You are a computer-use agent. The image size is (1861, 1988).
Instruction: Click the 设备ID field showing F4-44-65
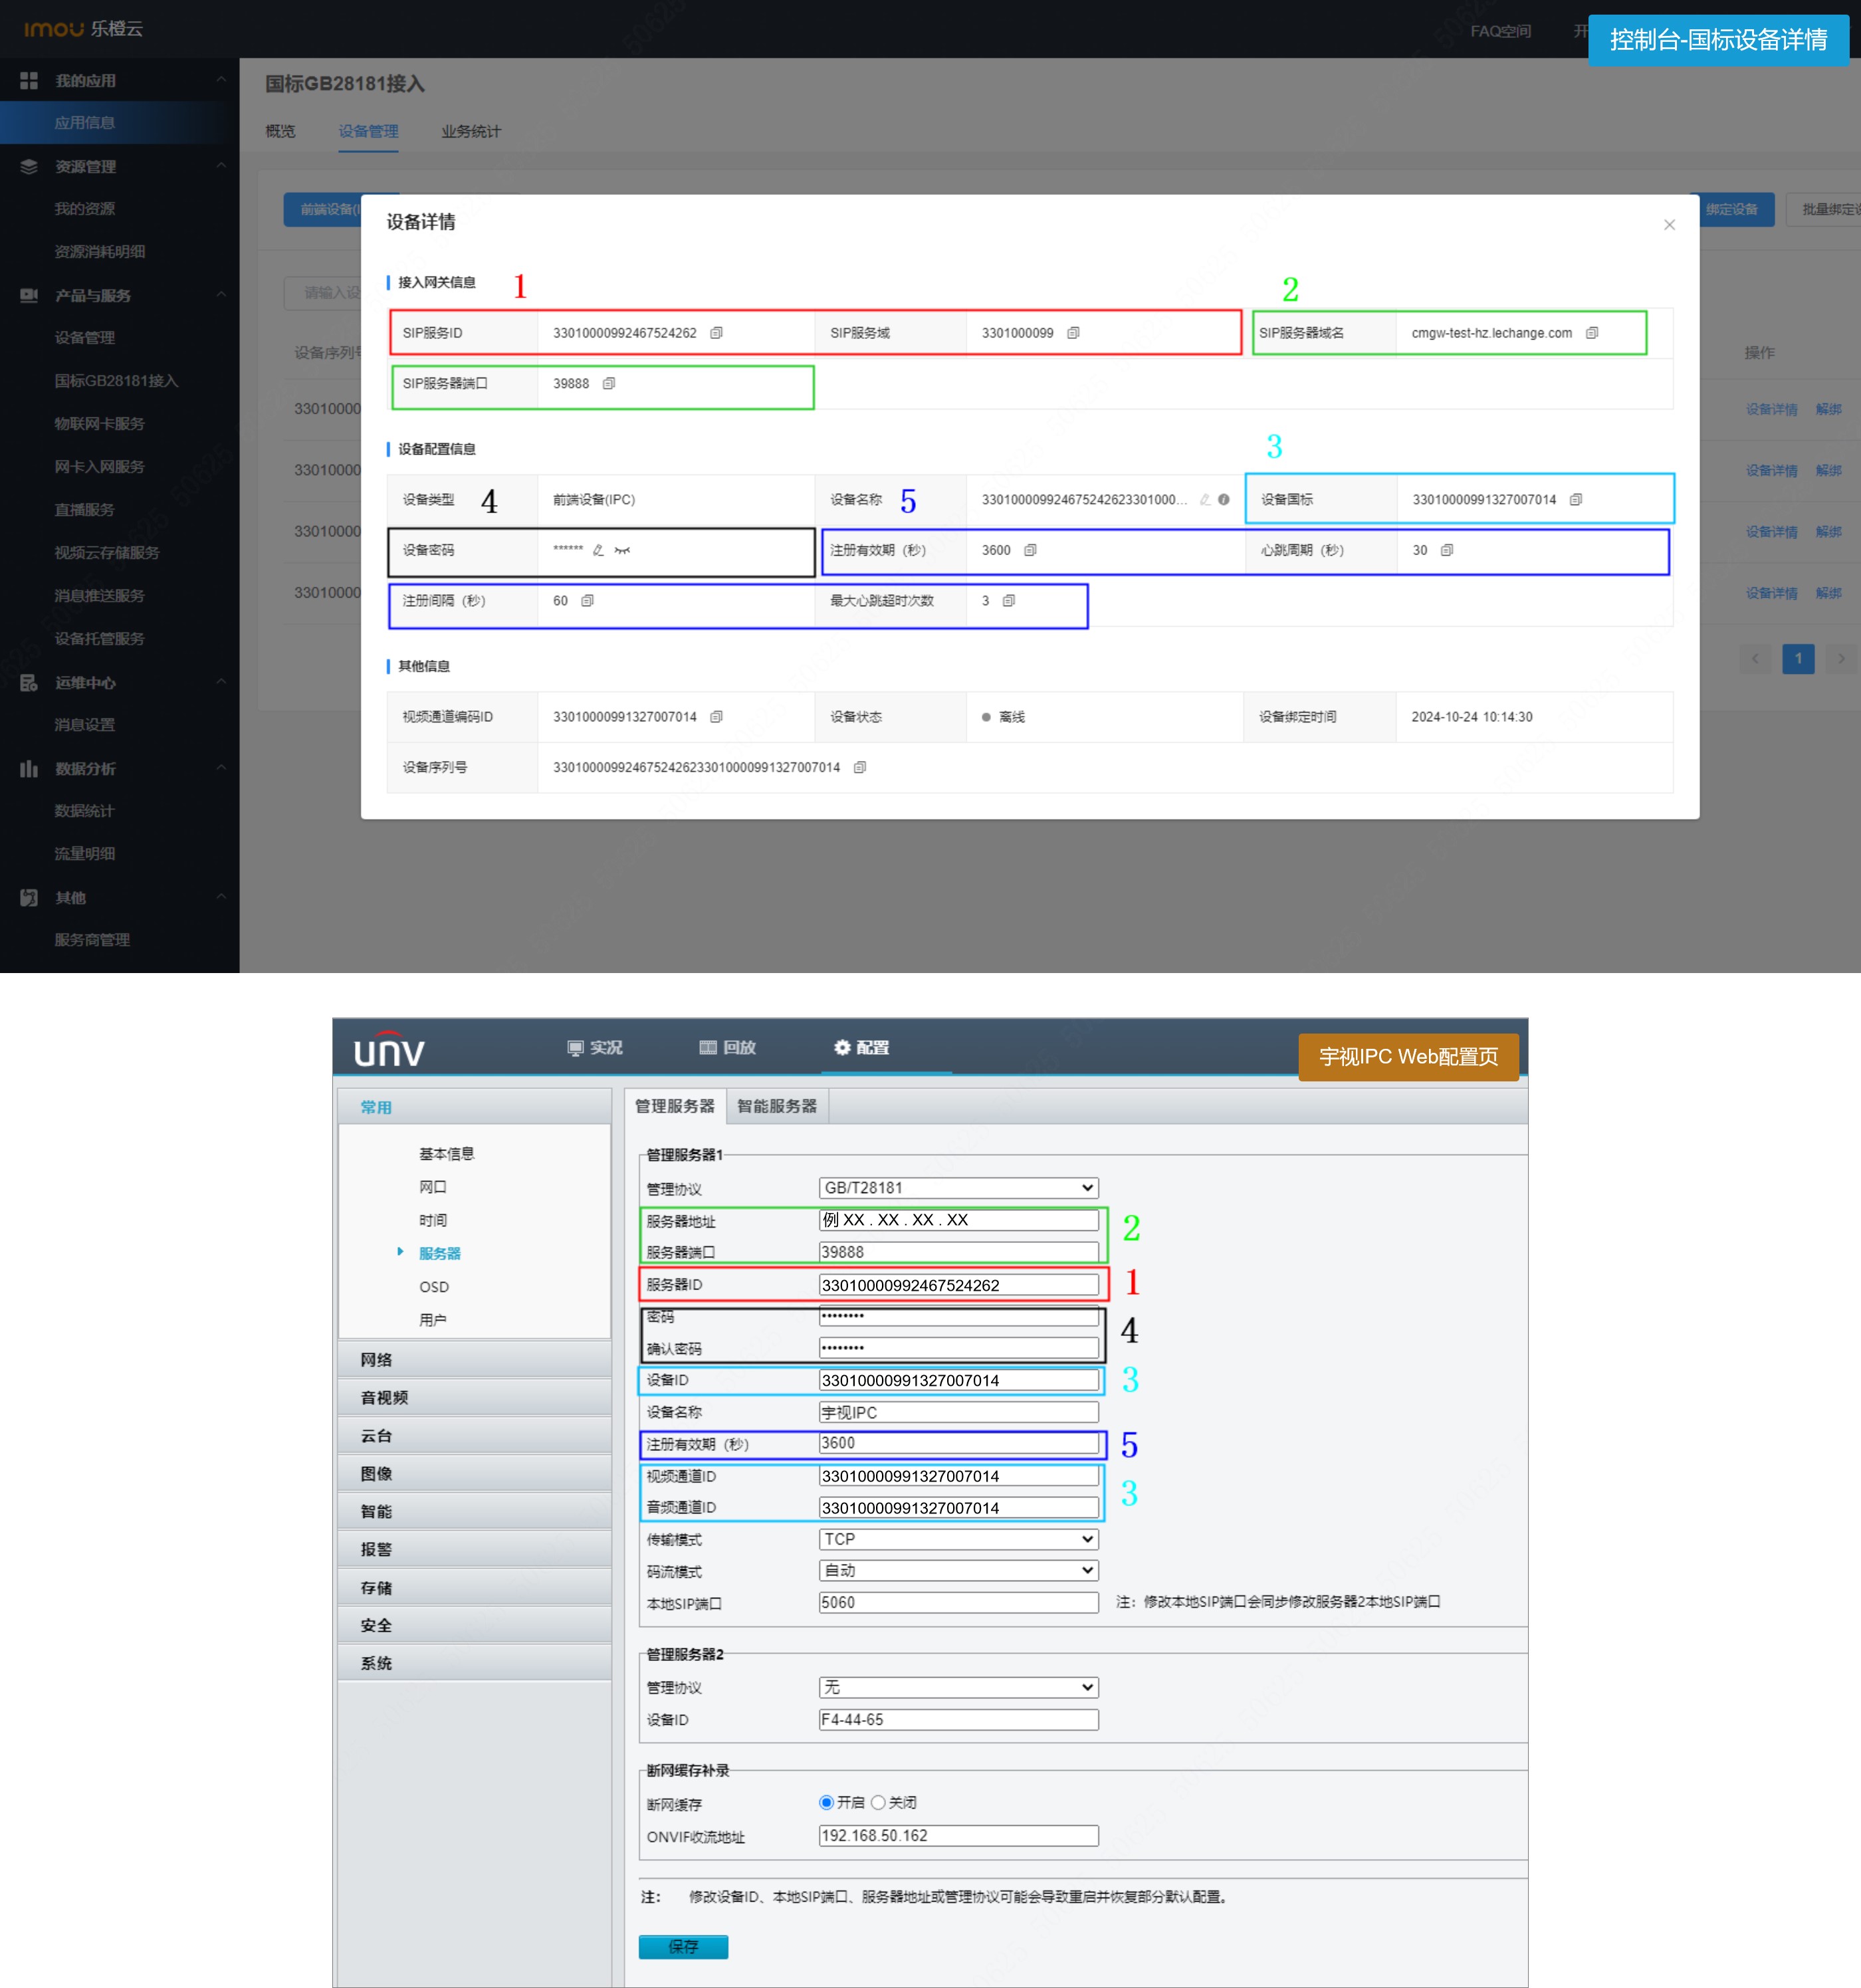[958, 1720]
